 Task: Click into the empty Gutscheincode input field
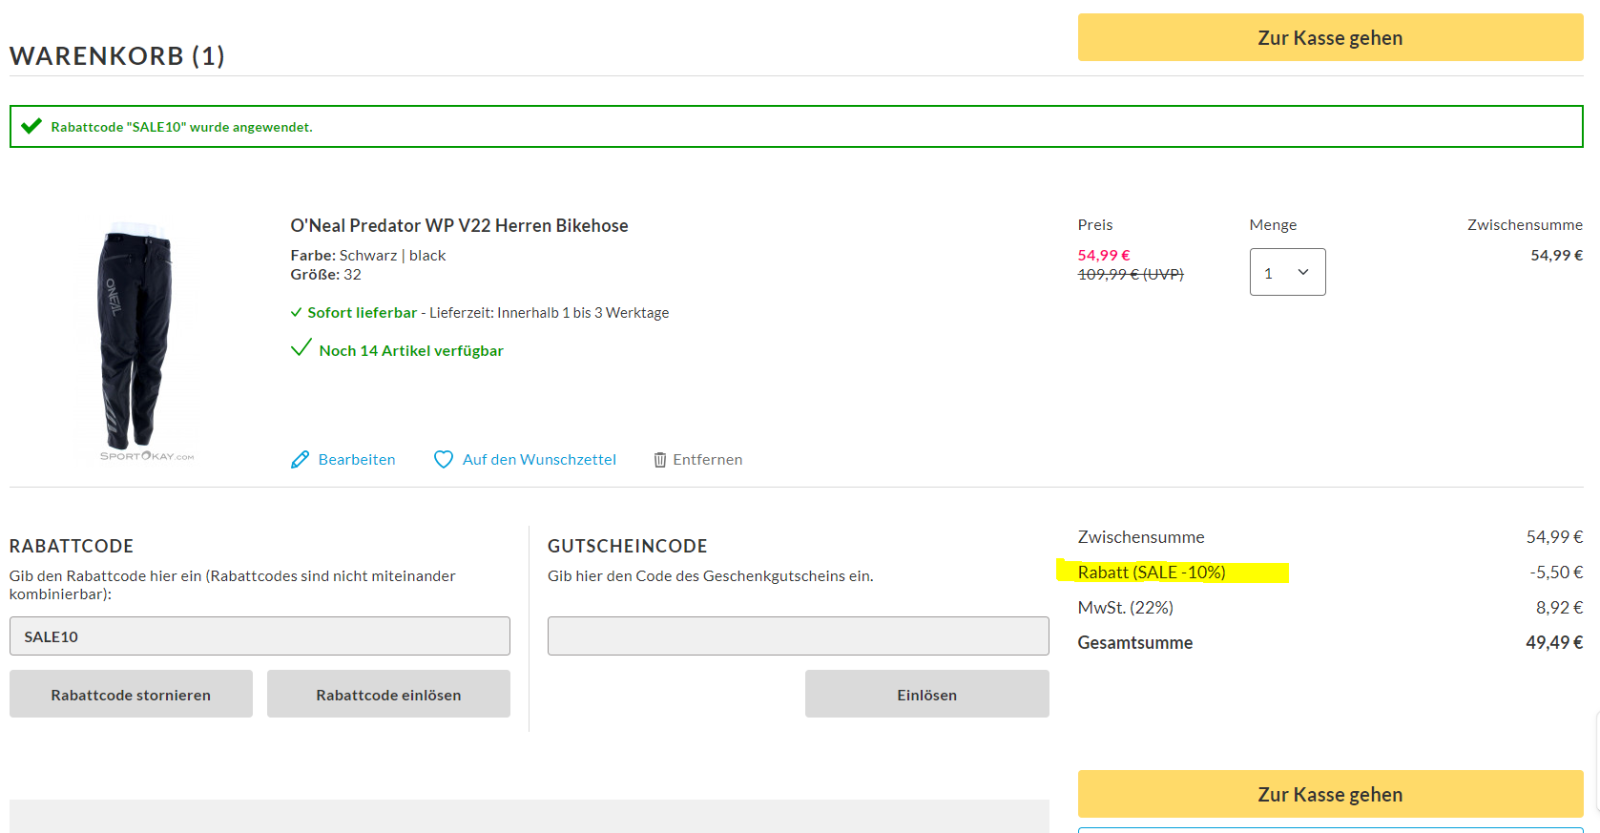point(798,636)
